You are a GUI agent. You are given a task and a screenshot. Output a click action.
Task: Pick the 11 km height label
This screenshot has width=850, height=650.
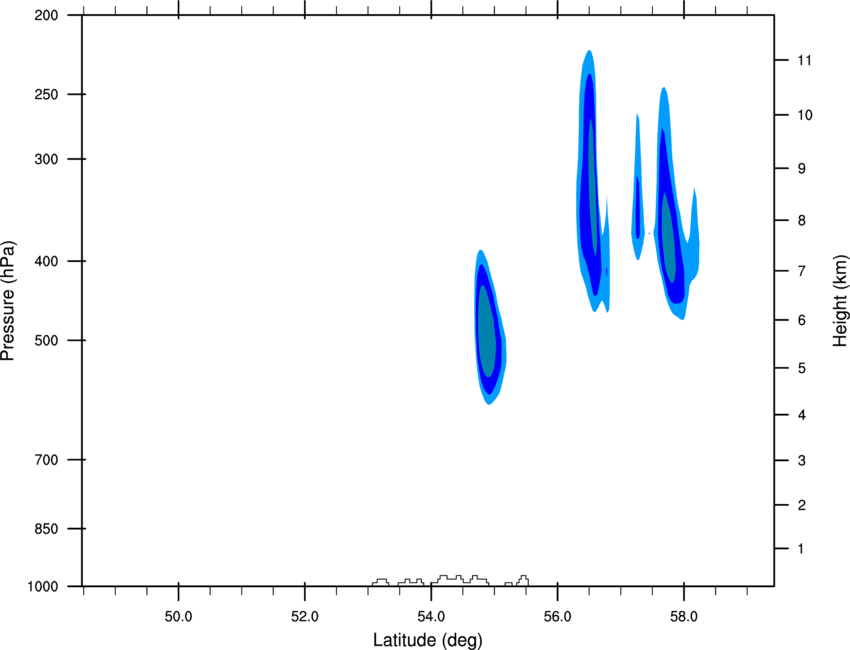(804, 60)
